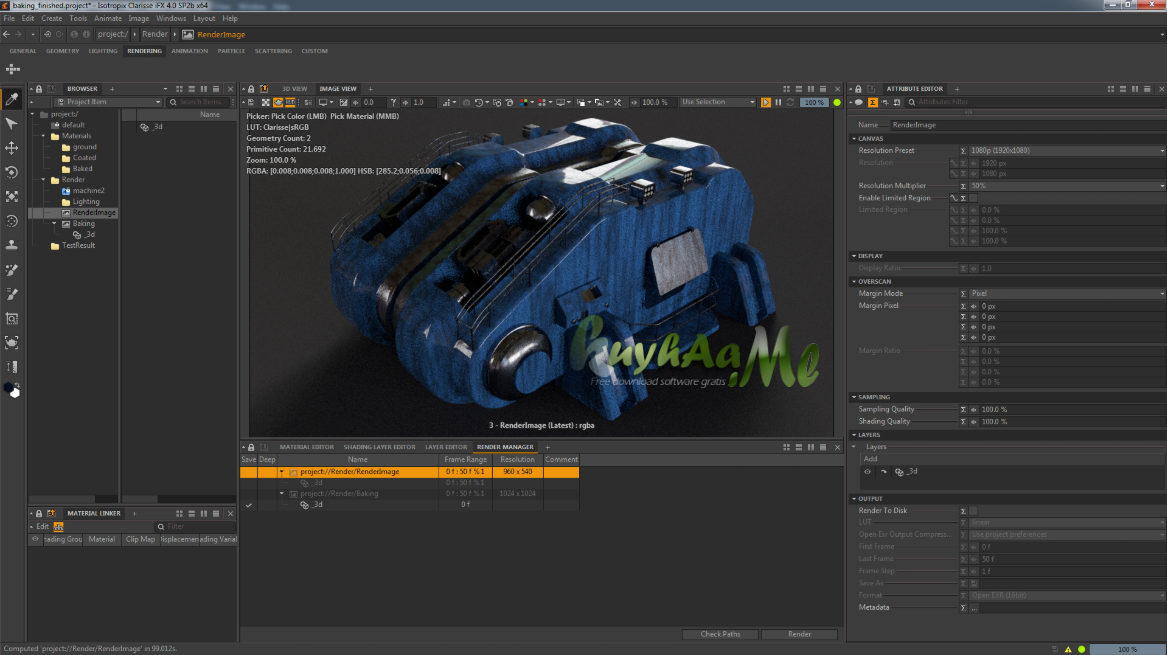Screen dimensions: 1167x655
Task: Toggle the highlighted orange teapot render icon
Action: point(278,102)
